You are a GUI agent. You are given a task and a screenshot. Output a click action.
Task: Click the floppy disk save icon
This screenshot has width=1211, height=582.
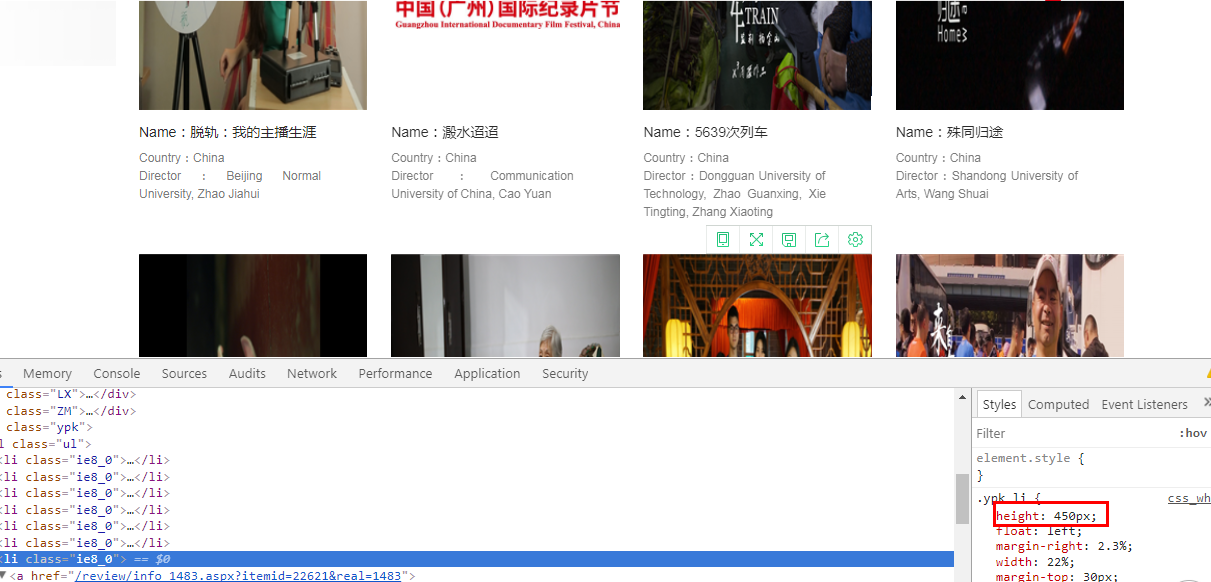click(x=789, y=240)
